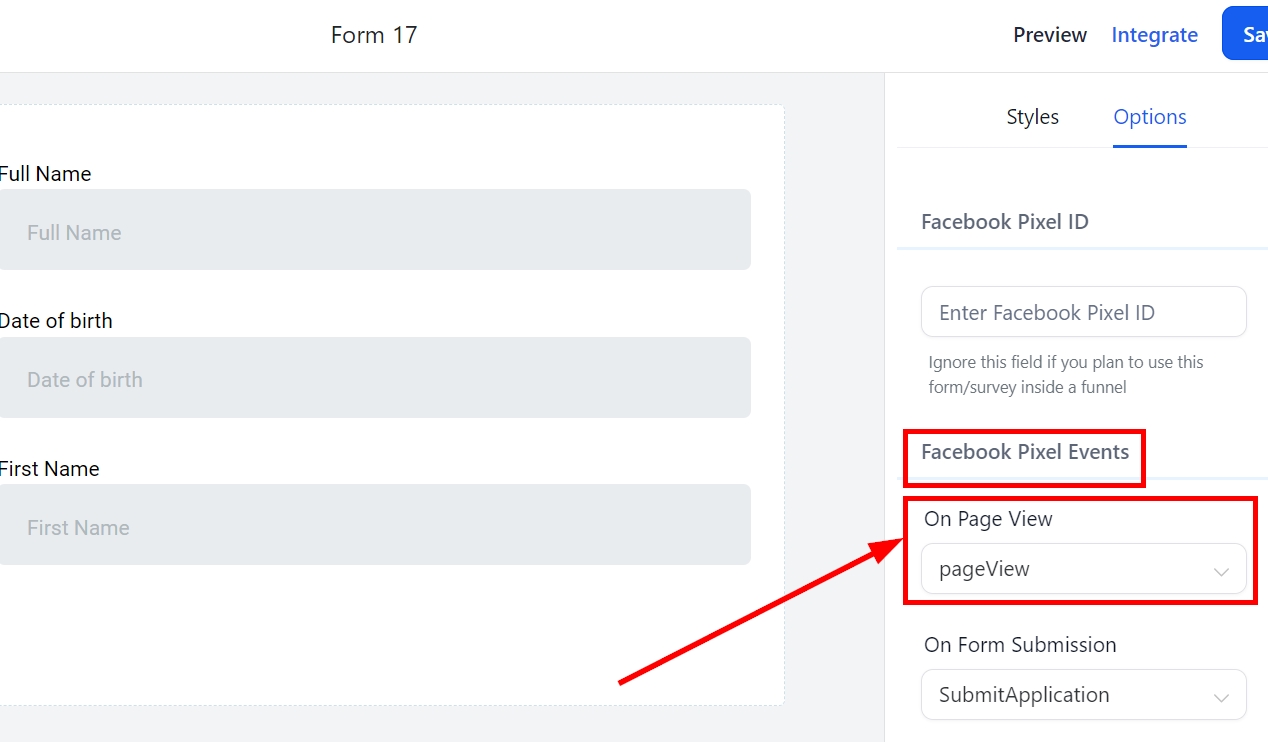This screenshot has height=742, width=1268.
Task: Select the Options tab
Action: pyautogui.click(x=1149, y=117)
